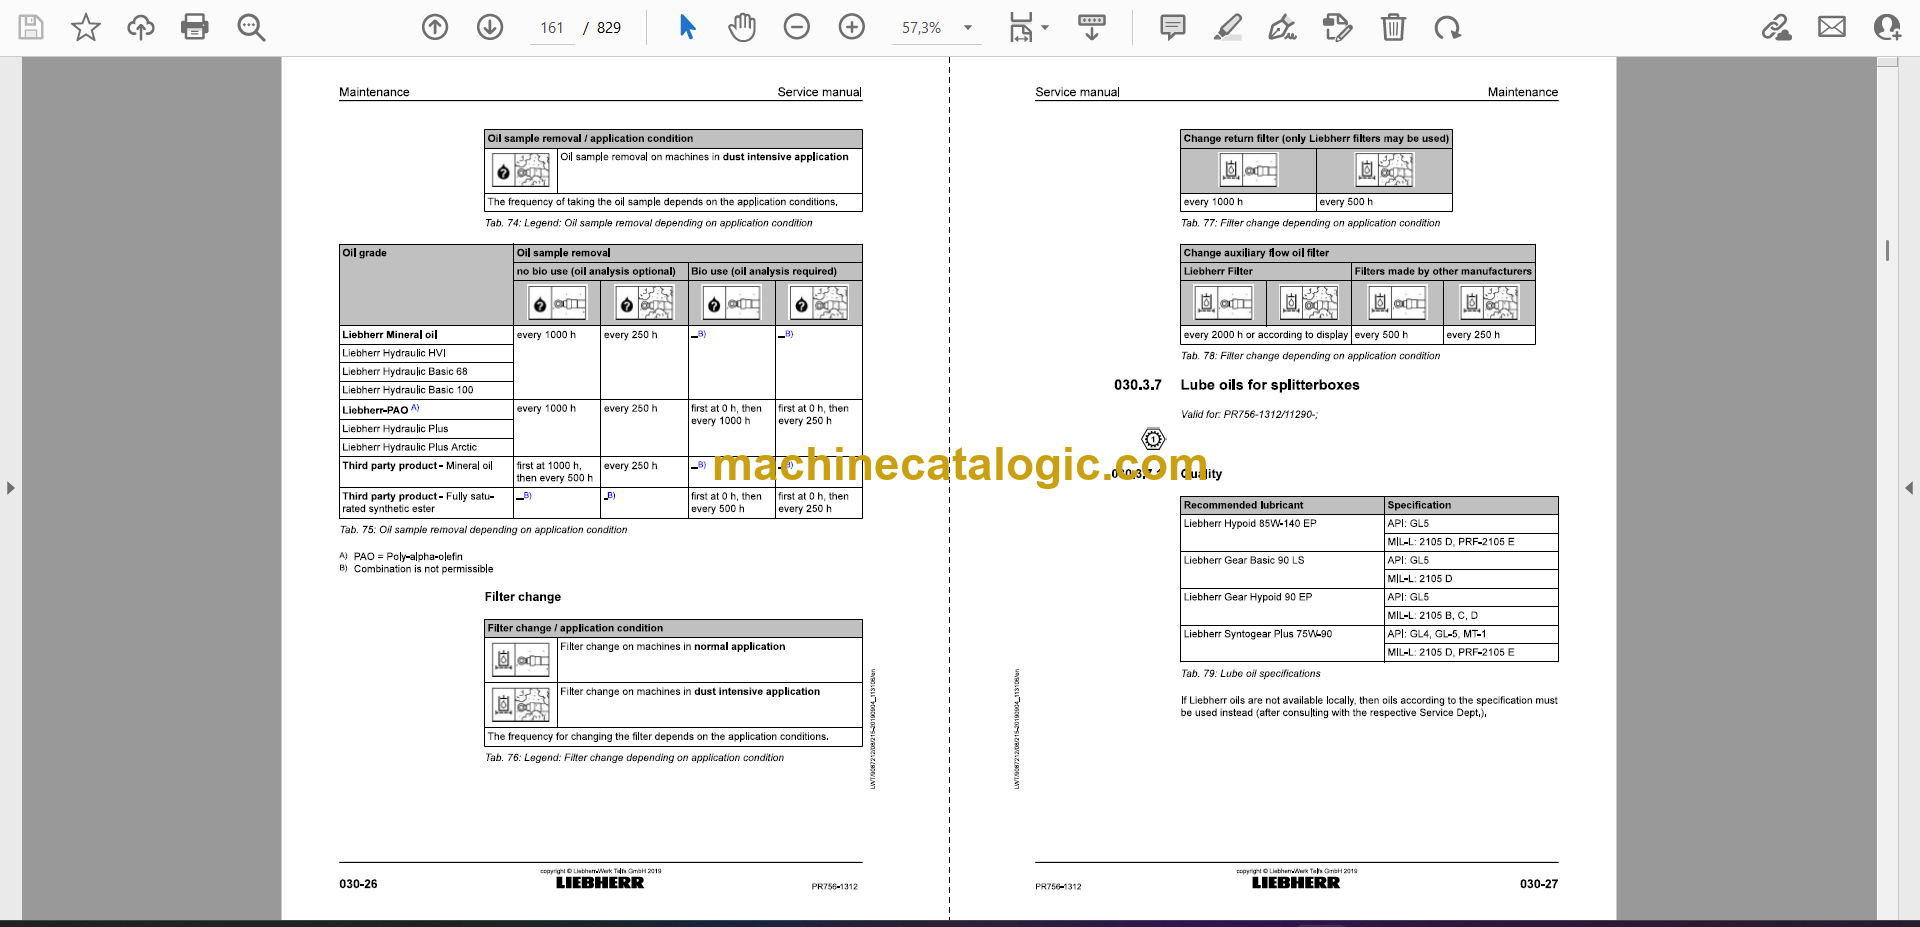Click the stamp tool icon
The height and width of the screenshot is (927, 1920).
point(1337,27)
